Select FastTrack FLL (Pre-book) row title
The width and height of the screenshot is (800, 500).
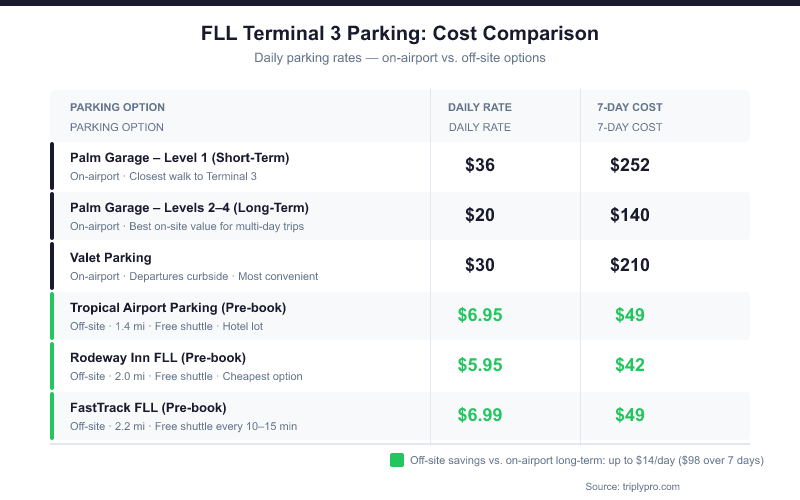tap(148, 408)
